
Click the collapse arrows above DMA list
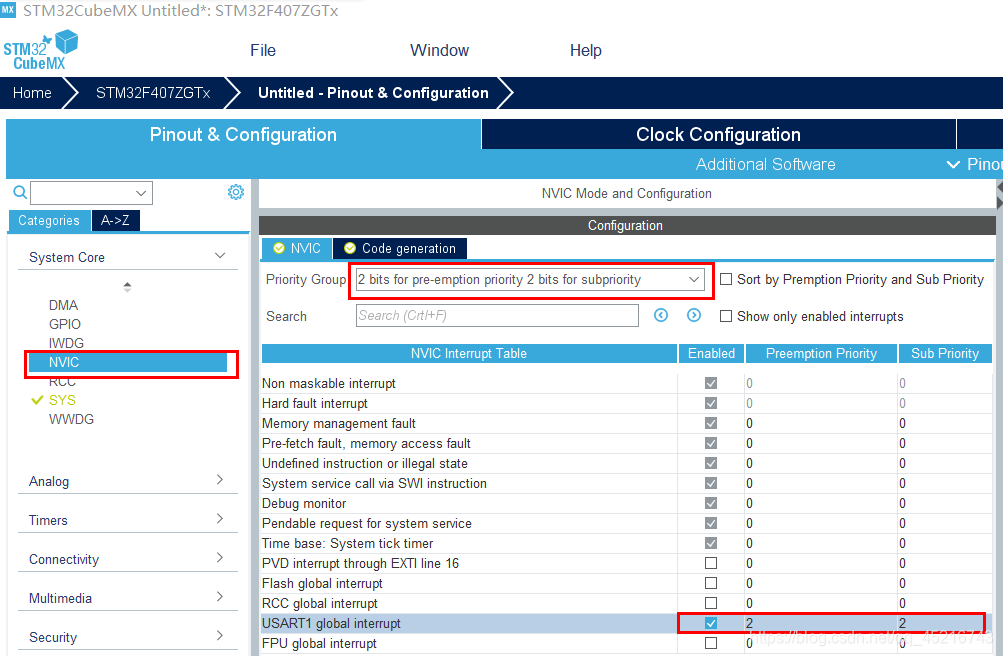127,287
